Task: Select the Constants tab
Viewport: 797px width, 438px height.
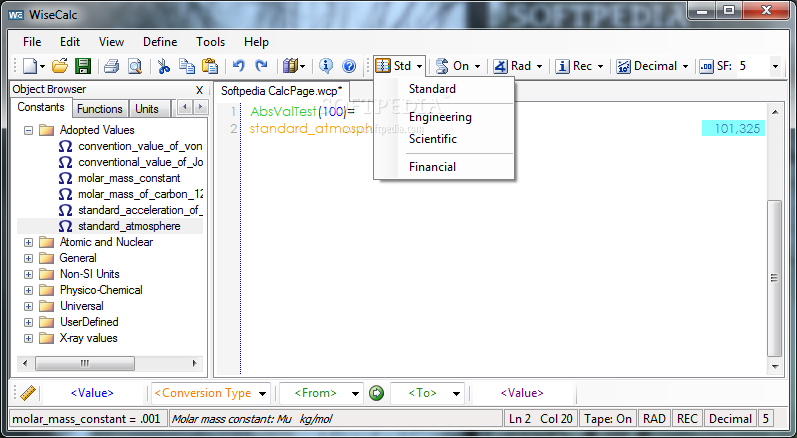Action: tap(41, 107)
